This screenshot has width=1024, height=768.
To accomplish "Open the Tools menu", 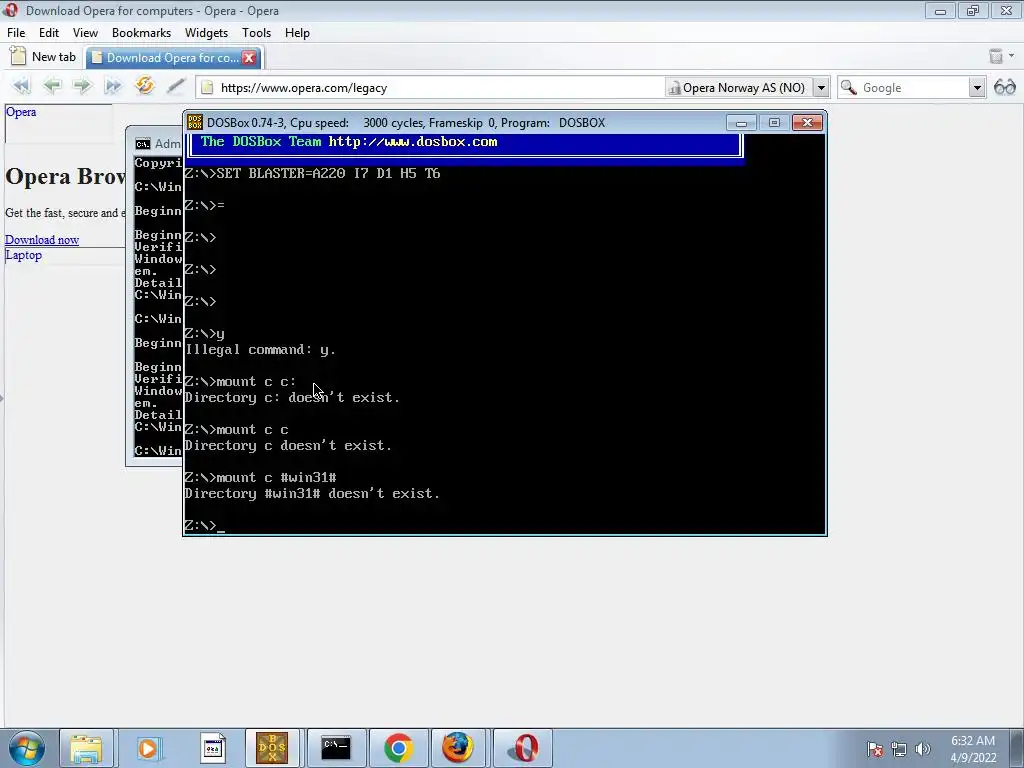I will (256, 33).
